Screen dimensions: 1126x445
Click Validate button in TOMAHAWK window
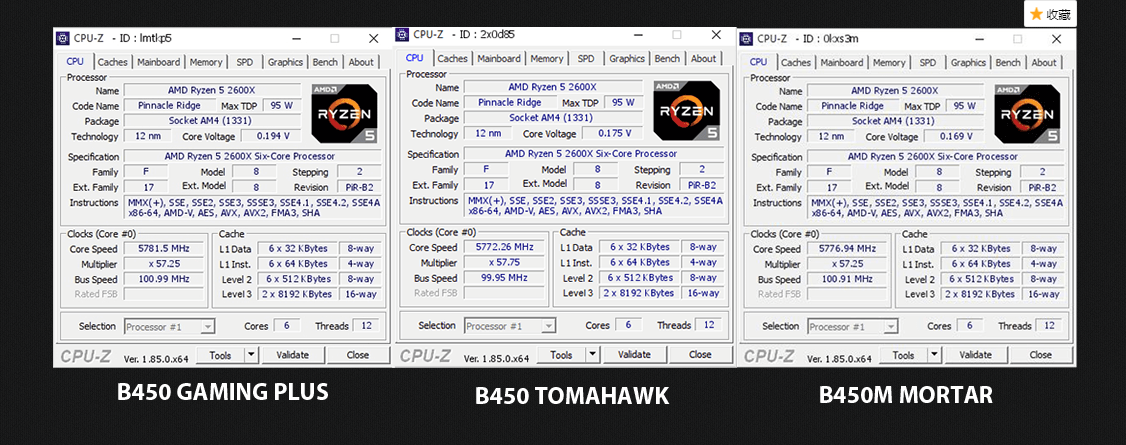click(634, 355)
